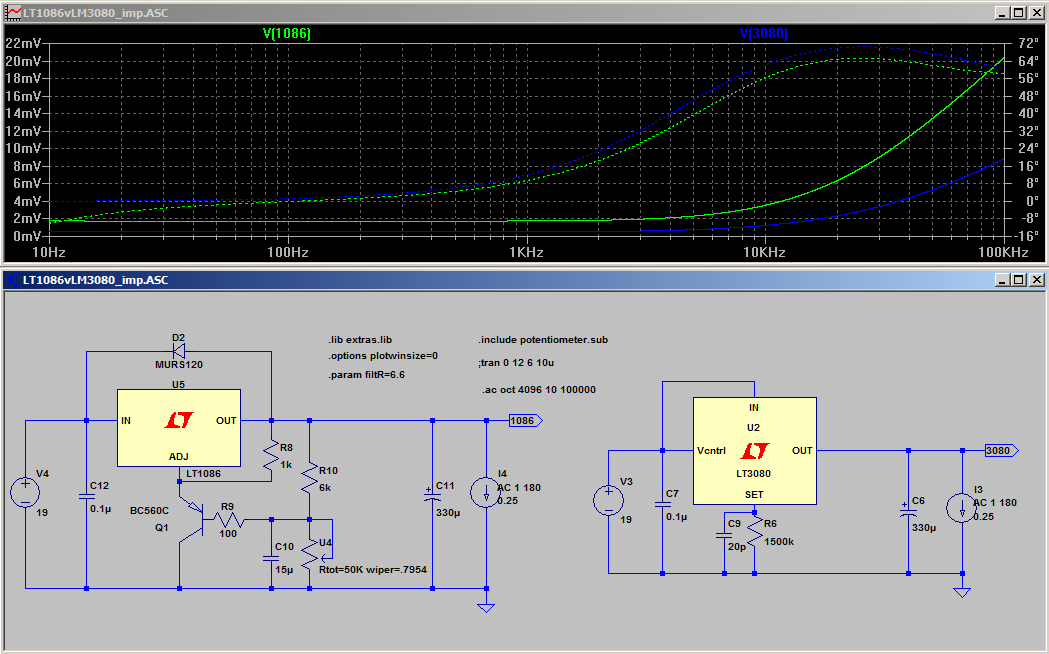This screenshot has height=654, width=1049.
Task: Select the R6 resistor symbol
Action: point(755,532)
